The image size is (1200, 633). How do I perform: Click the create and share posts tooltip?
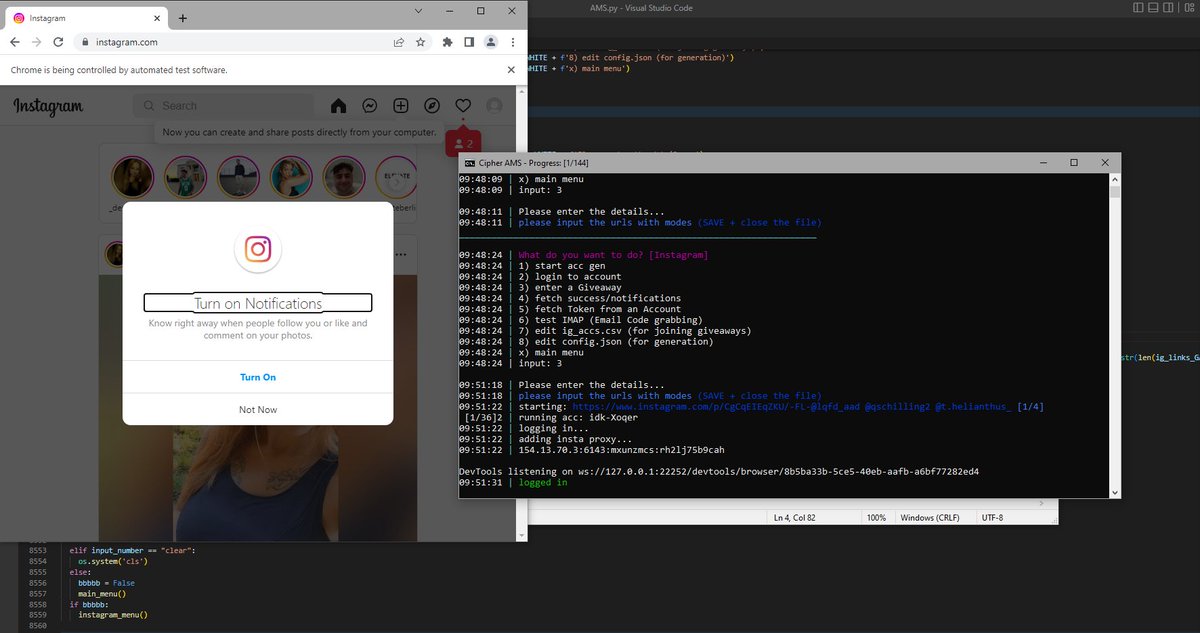pos(299,132)
